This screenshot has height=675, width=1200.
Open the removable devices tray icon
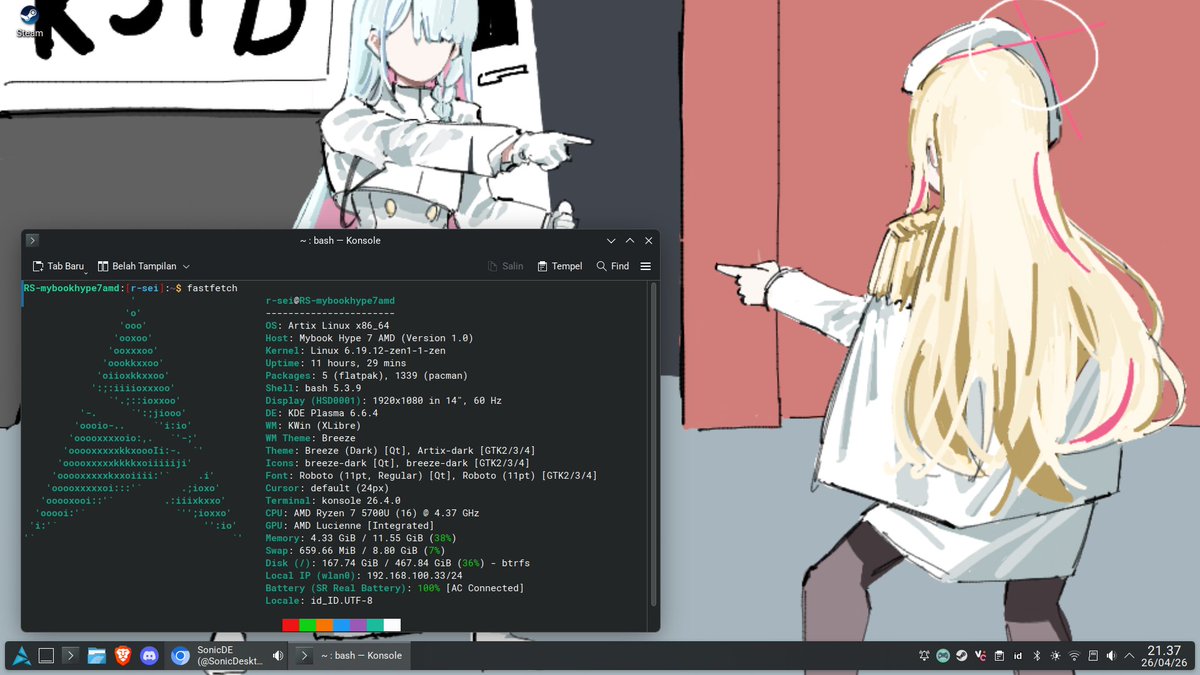coord(1092,656)
